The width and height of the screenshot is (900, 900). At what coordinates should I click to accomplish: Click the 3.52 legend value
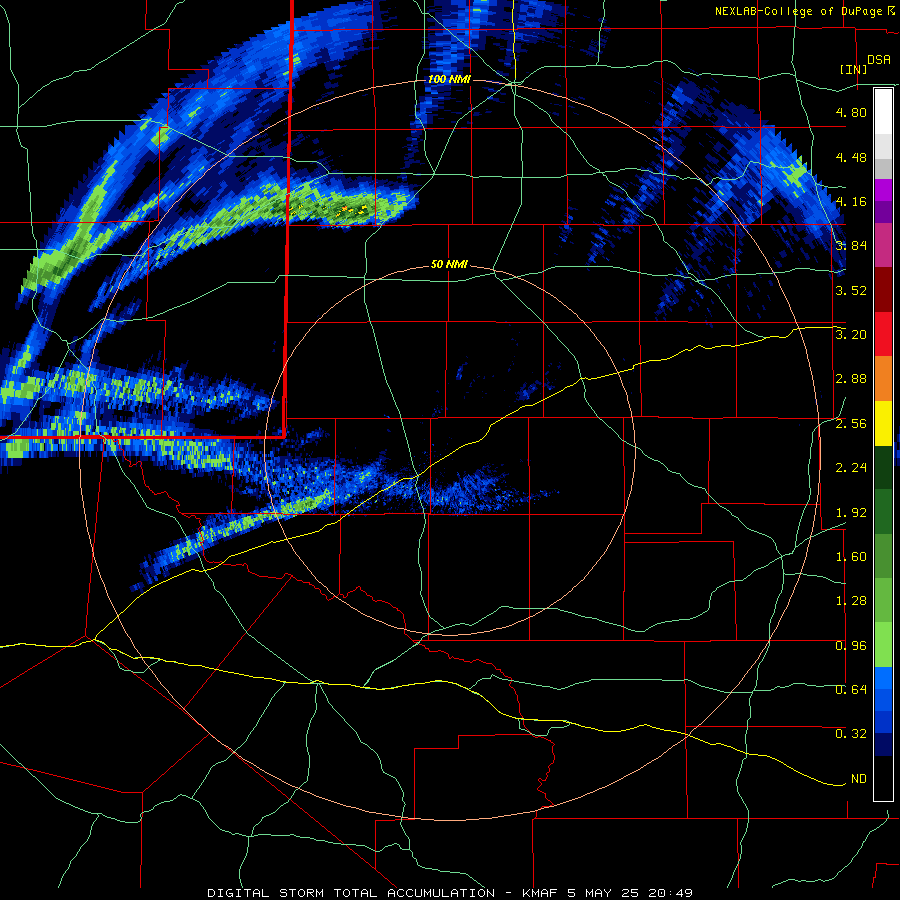[851, 290]
